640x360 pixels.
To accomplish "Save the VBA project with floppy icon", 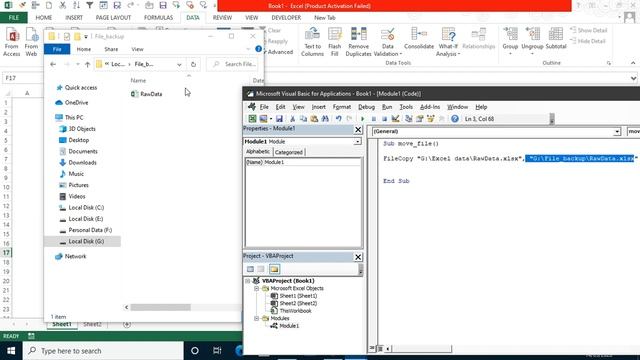I will [x=279, y=119].
